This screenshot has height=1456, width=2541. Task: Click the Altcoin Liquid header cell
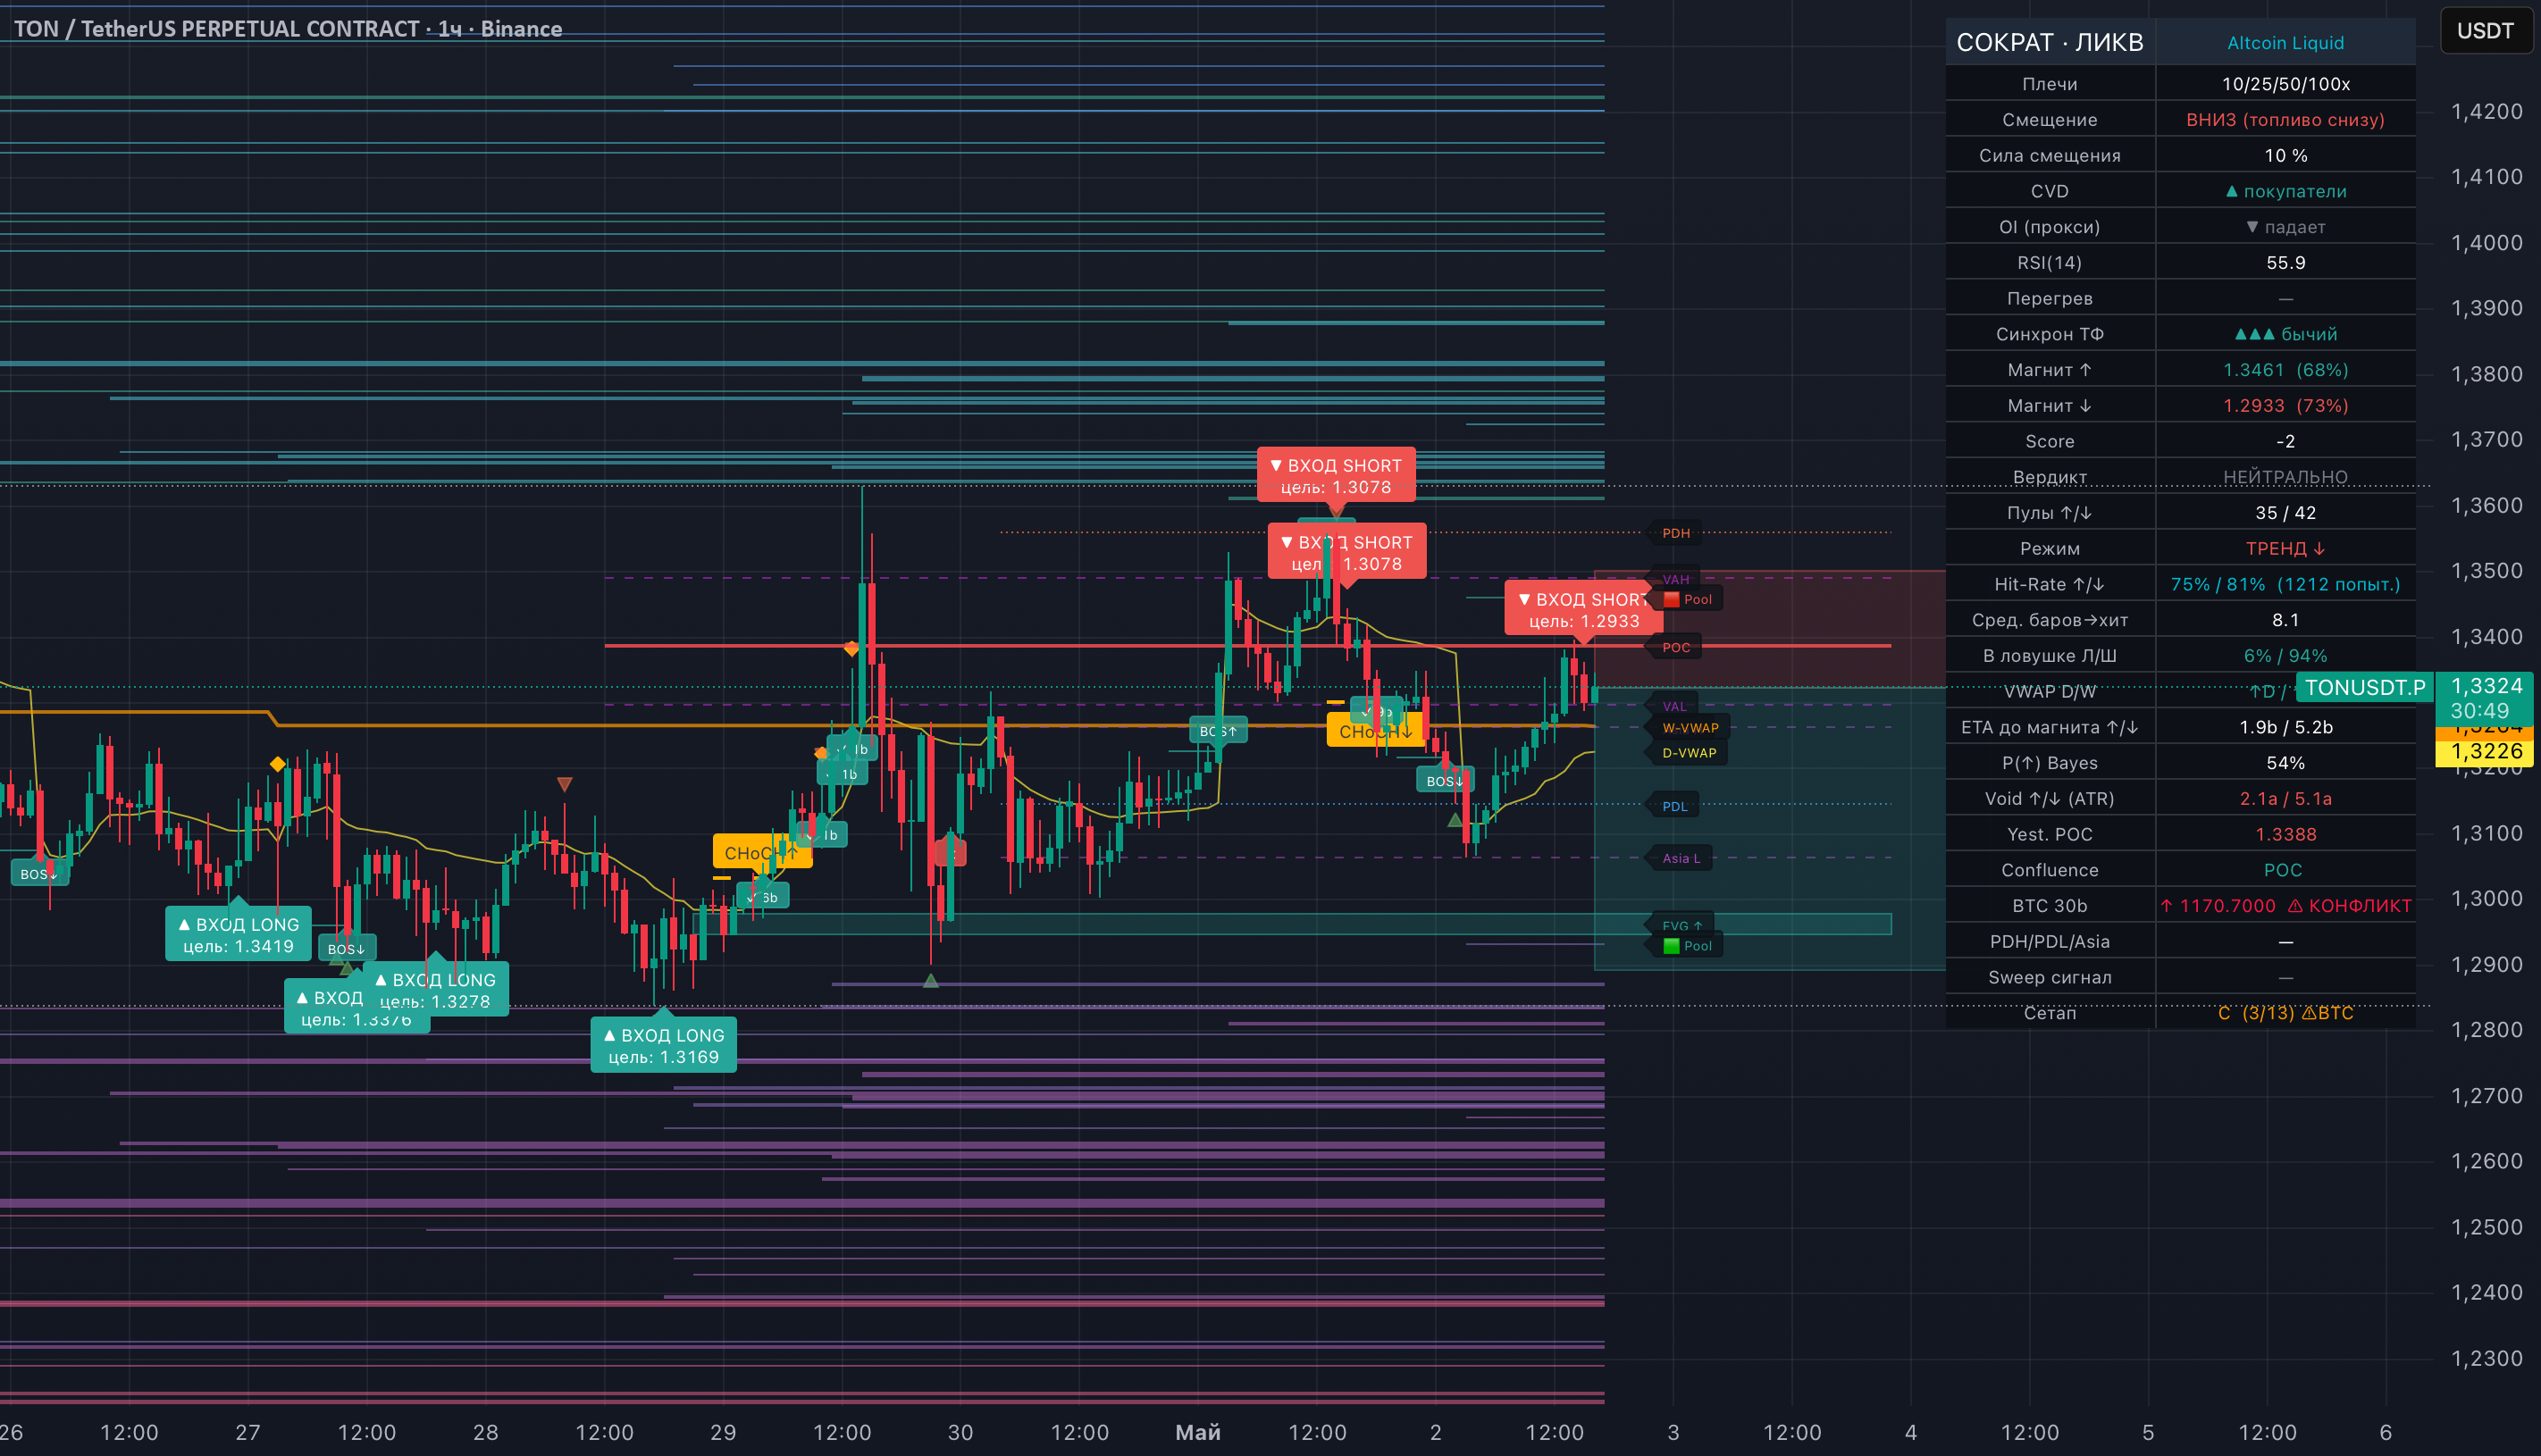2285,43
